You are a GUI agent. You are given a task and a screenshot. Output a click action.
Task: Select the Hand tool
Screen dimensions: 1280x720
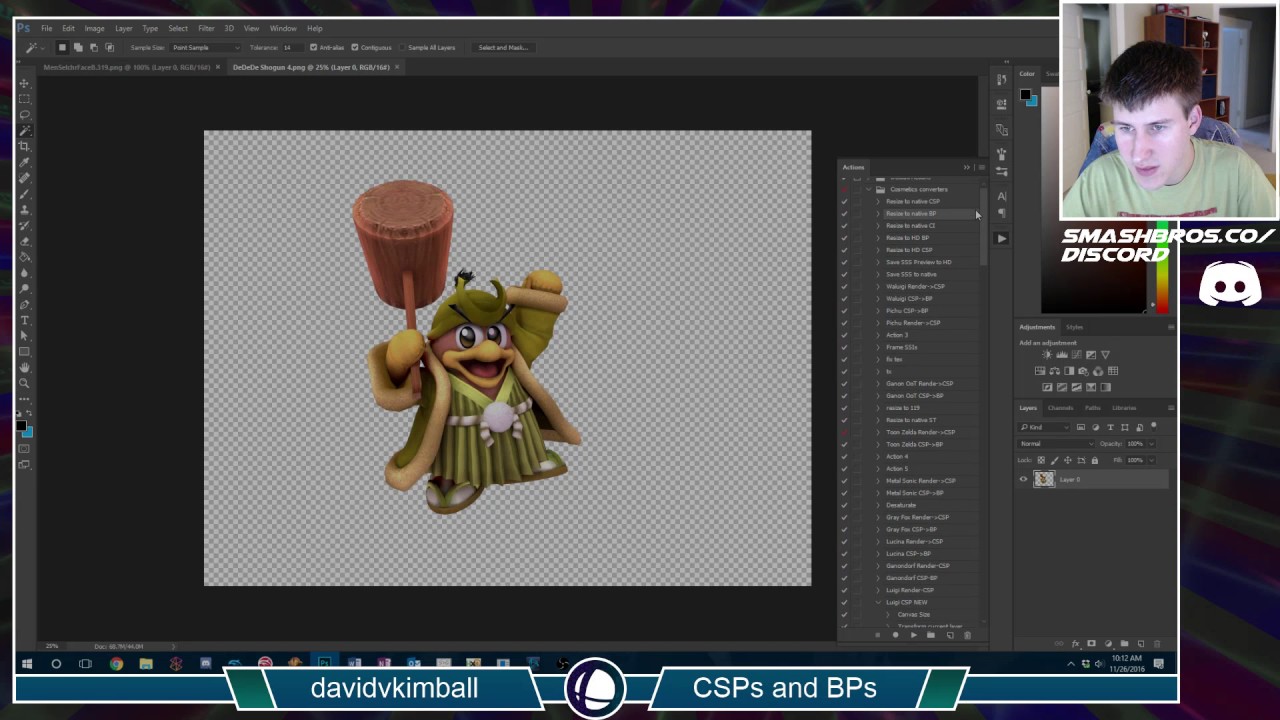[24, 368]
